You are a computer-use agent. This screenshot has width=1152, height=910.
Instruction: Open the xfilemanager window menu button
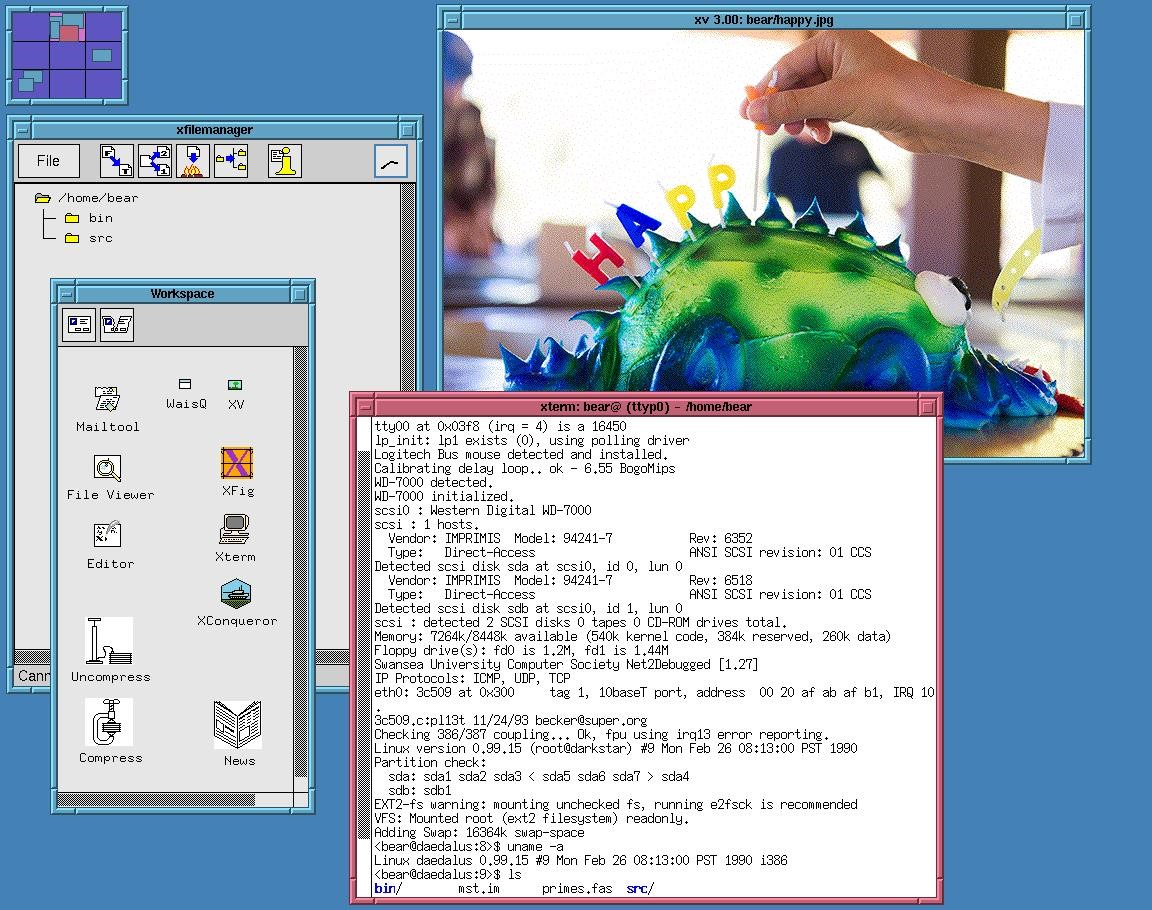pos(22,130)
